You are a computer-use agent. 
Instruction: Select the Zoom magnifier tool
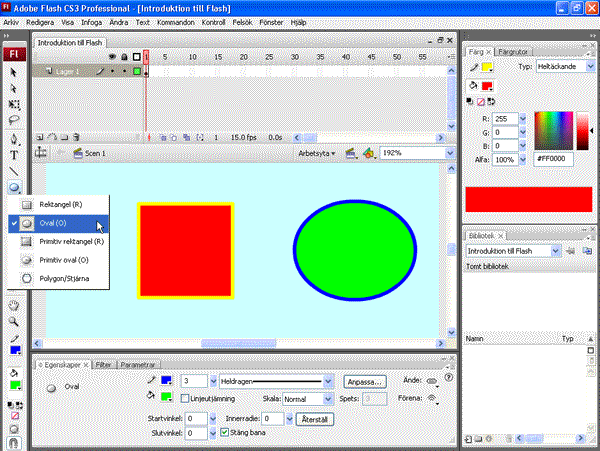click(14, 322)
